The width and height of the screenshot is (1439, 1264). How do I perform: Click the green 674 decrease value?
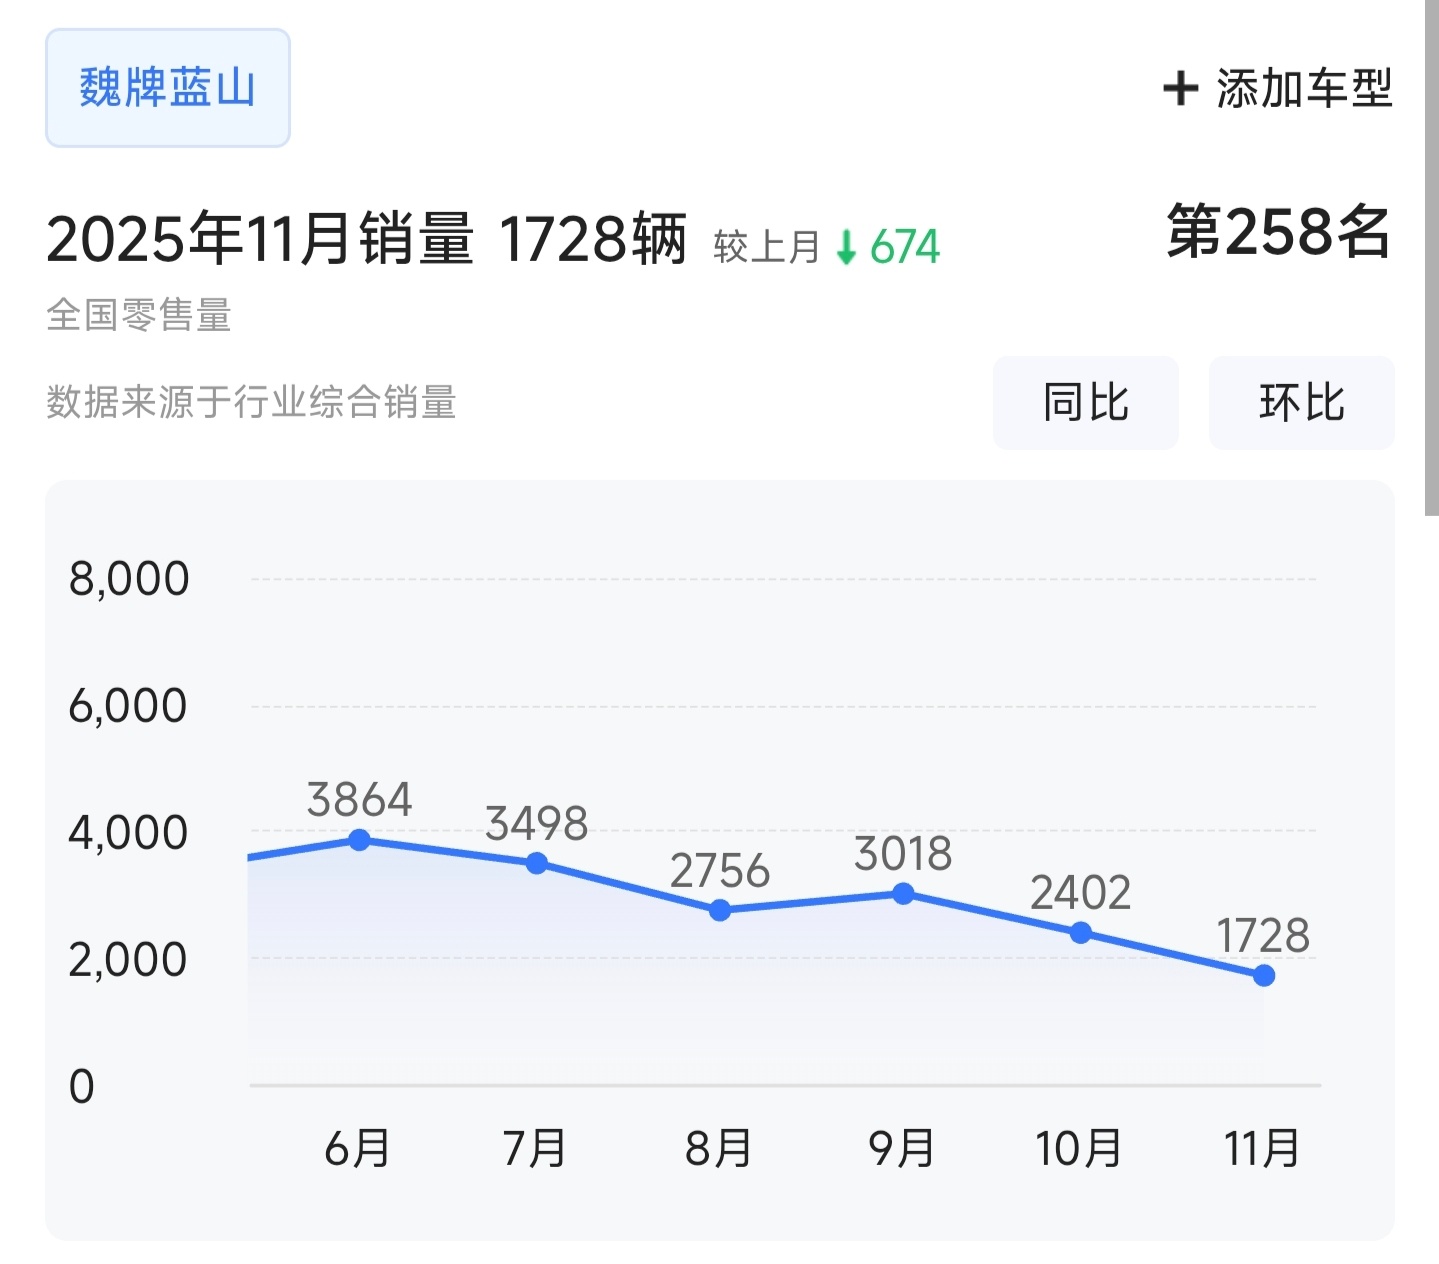(905, 247)
